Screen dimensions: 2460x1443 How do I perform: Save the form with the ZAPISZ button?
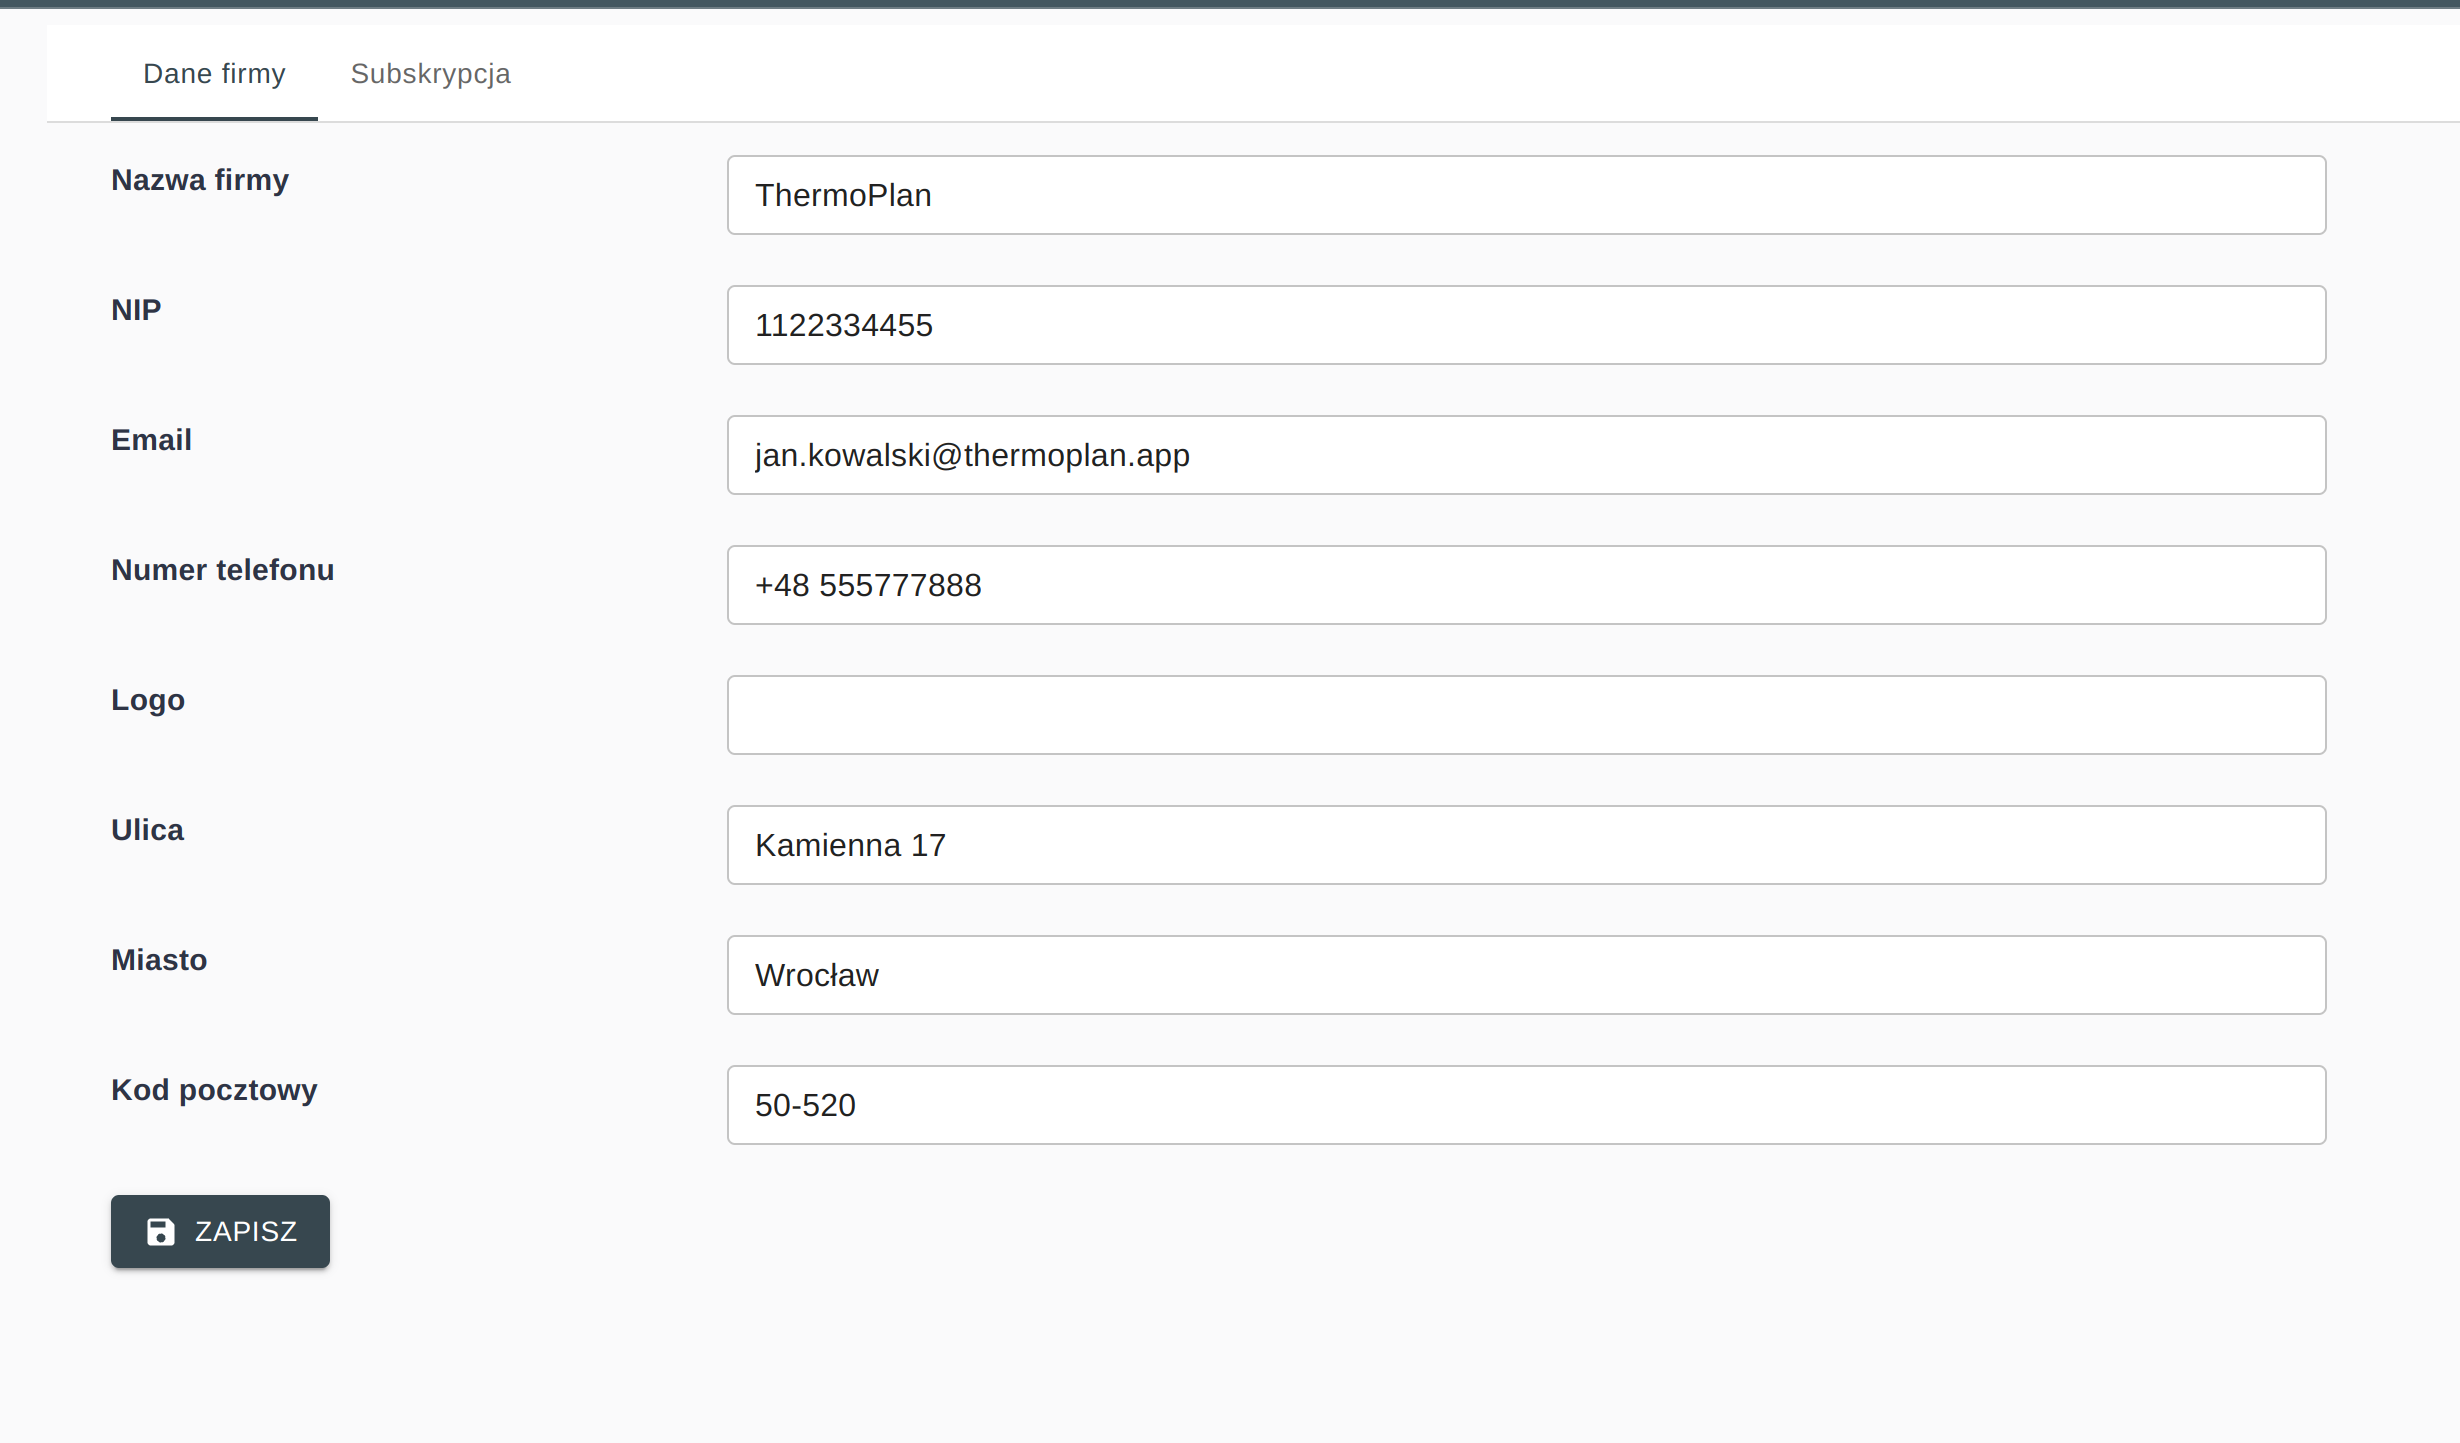click(x=220, y=1231)
